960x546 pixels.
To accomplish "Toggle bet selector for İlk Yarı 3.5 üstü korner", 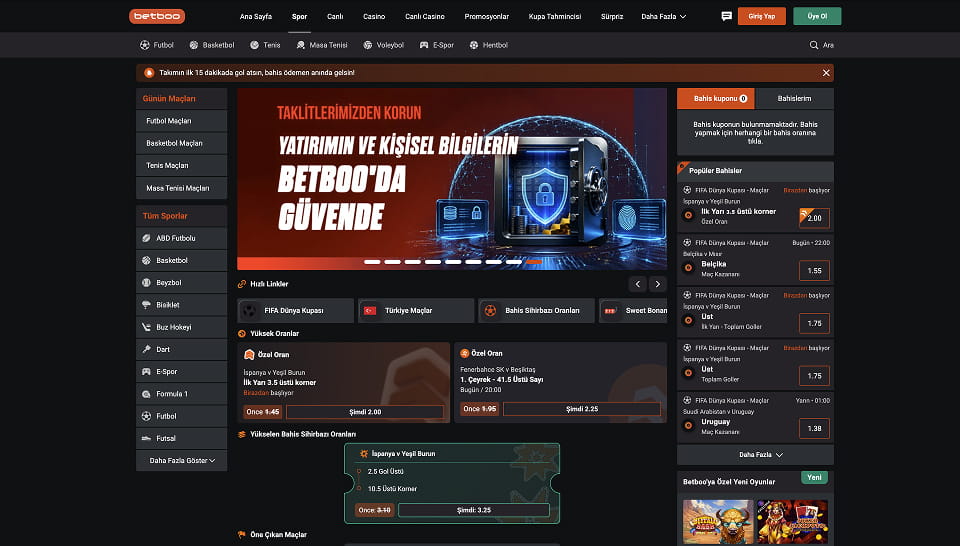I will [x=688, y=215].
